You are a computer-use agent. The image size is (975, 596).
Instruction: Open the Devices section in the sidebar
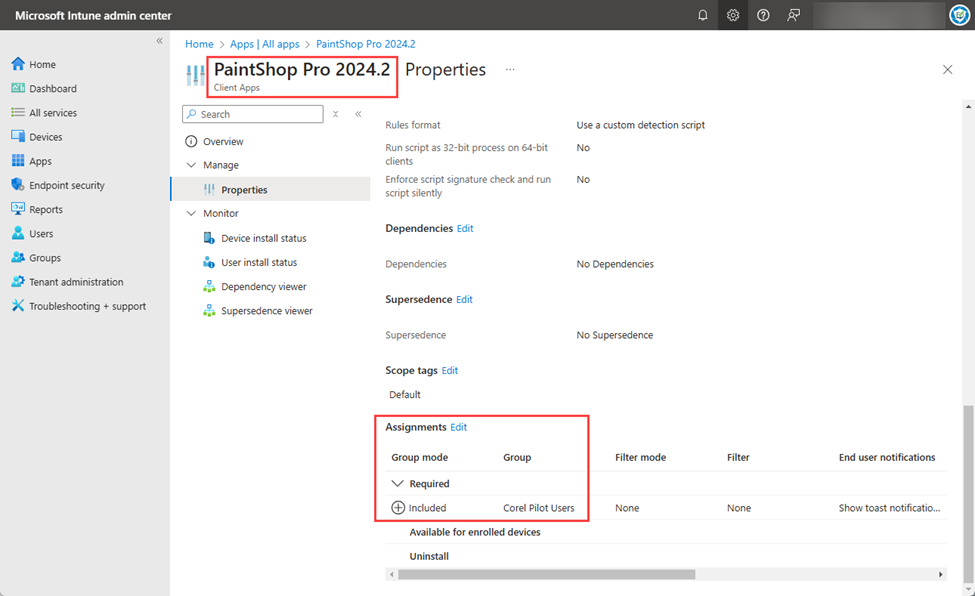point(46,136)
